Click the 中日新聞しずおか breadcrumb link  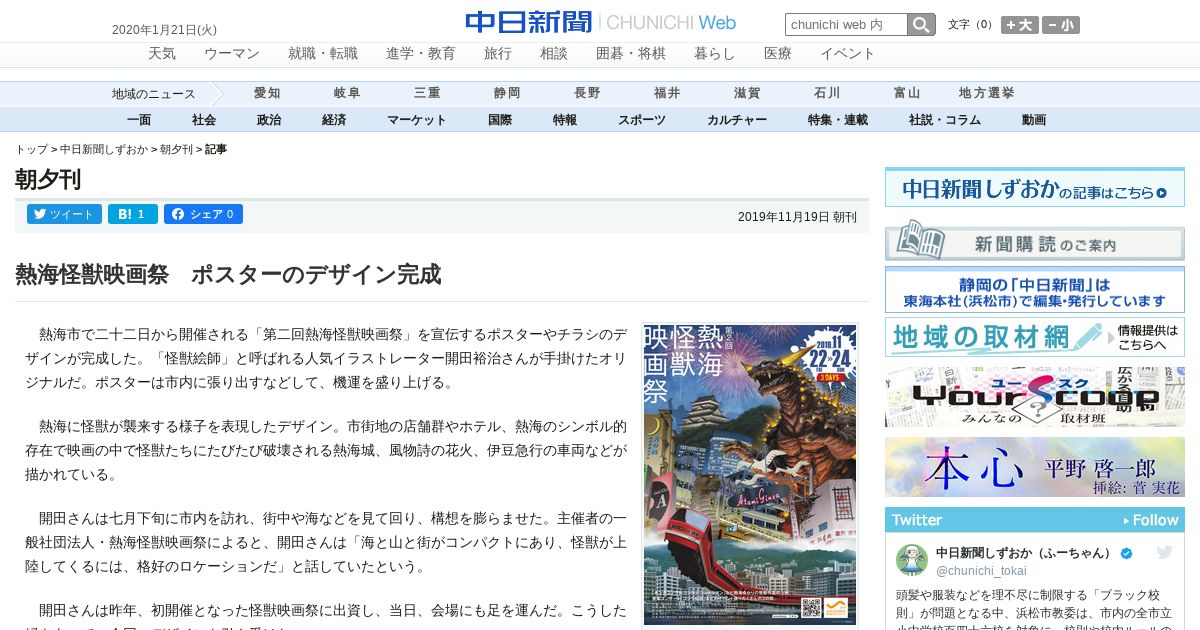(x=104, y=149)
